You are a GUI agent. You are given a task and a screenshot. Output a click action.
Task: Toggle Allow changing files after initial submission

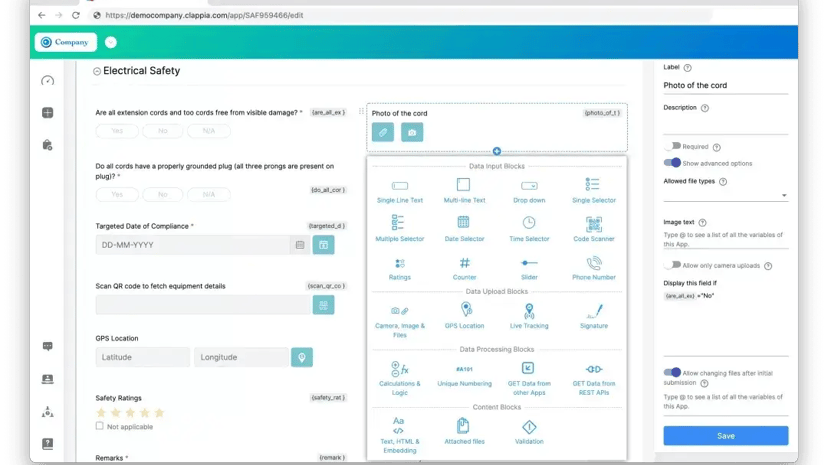tap(672, 373)
